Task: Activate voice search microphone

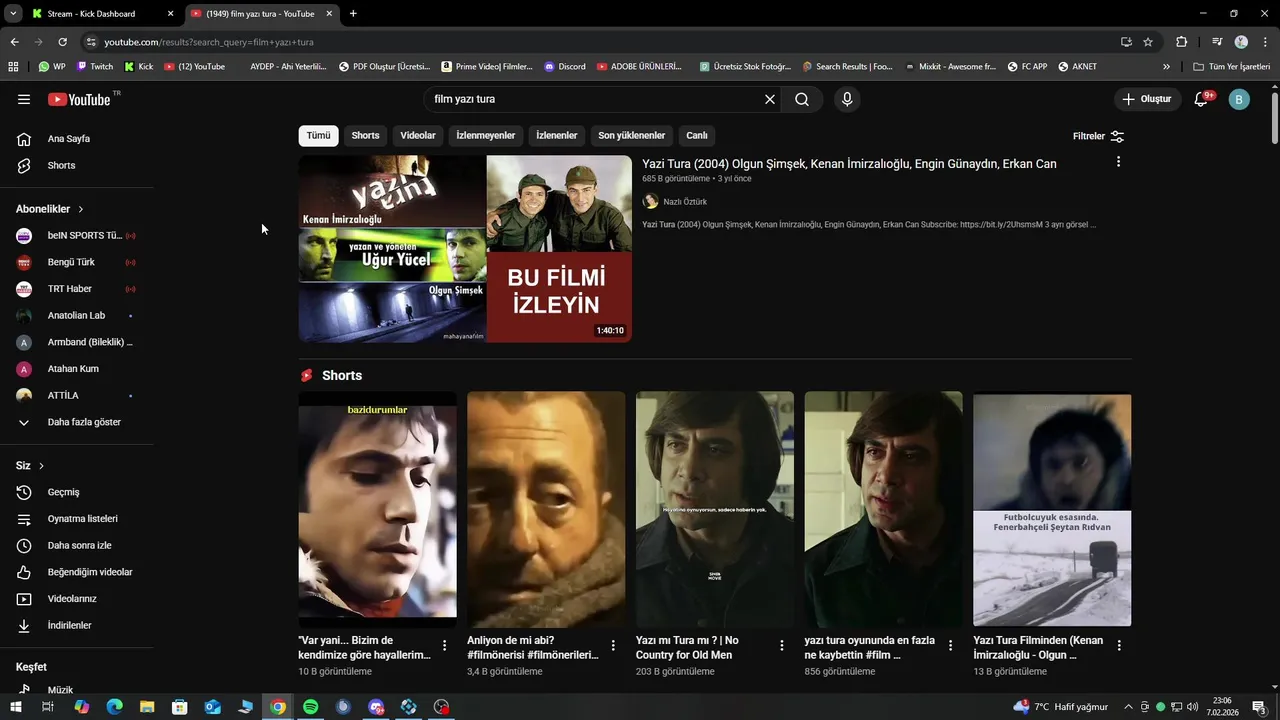Action: pyautogui.click(x=847, y=99)
